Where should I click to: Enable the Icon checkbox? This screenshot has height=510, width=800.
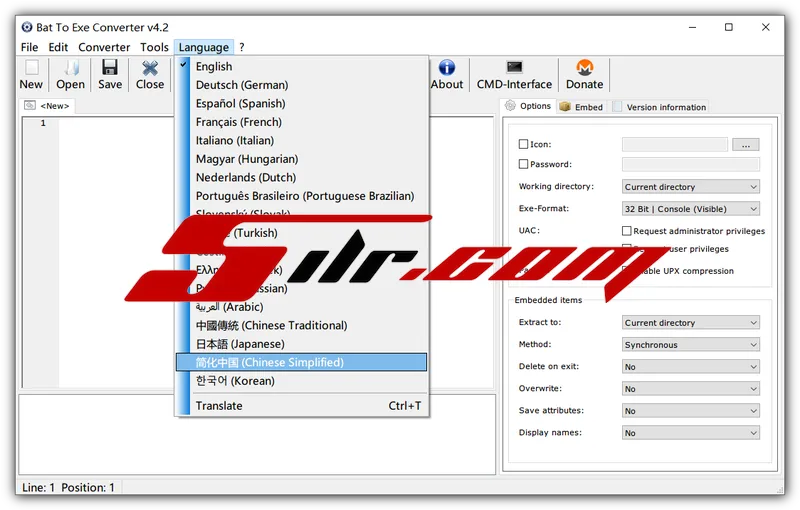point(523,144)
